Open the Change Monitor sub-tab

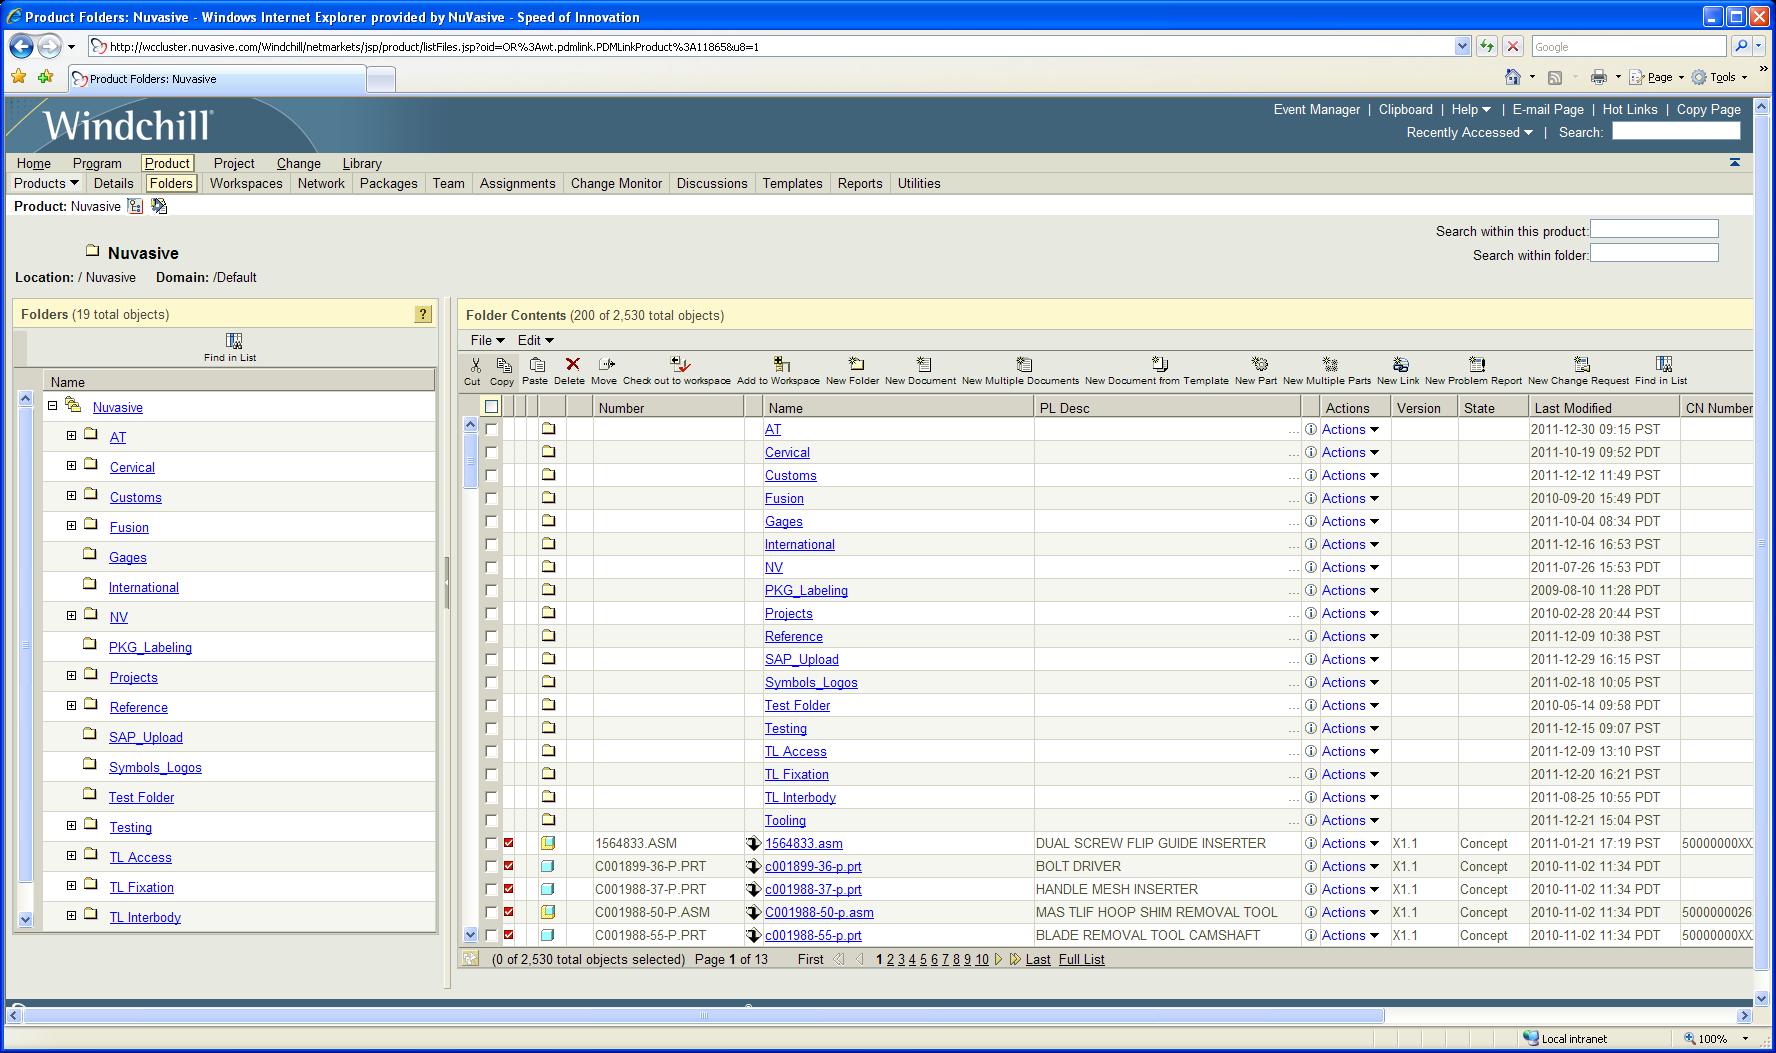tap(616, 183)
